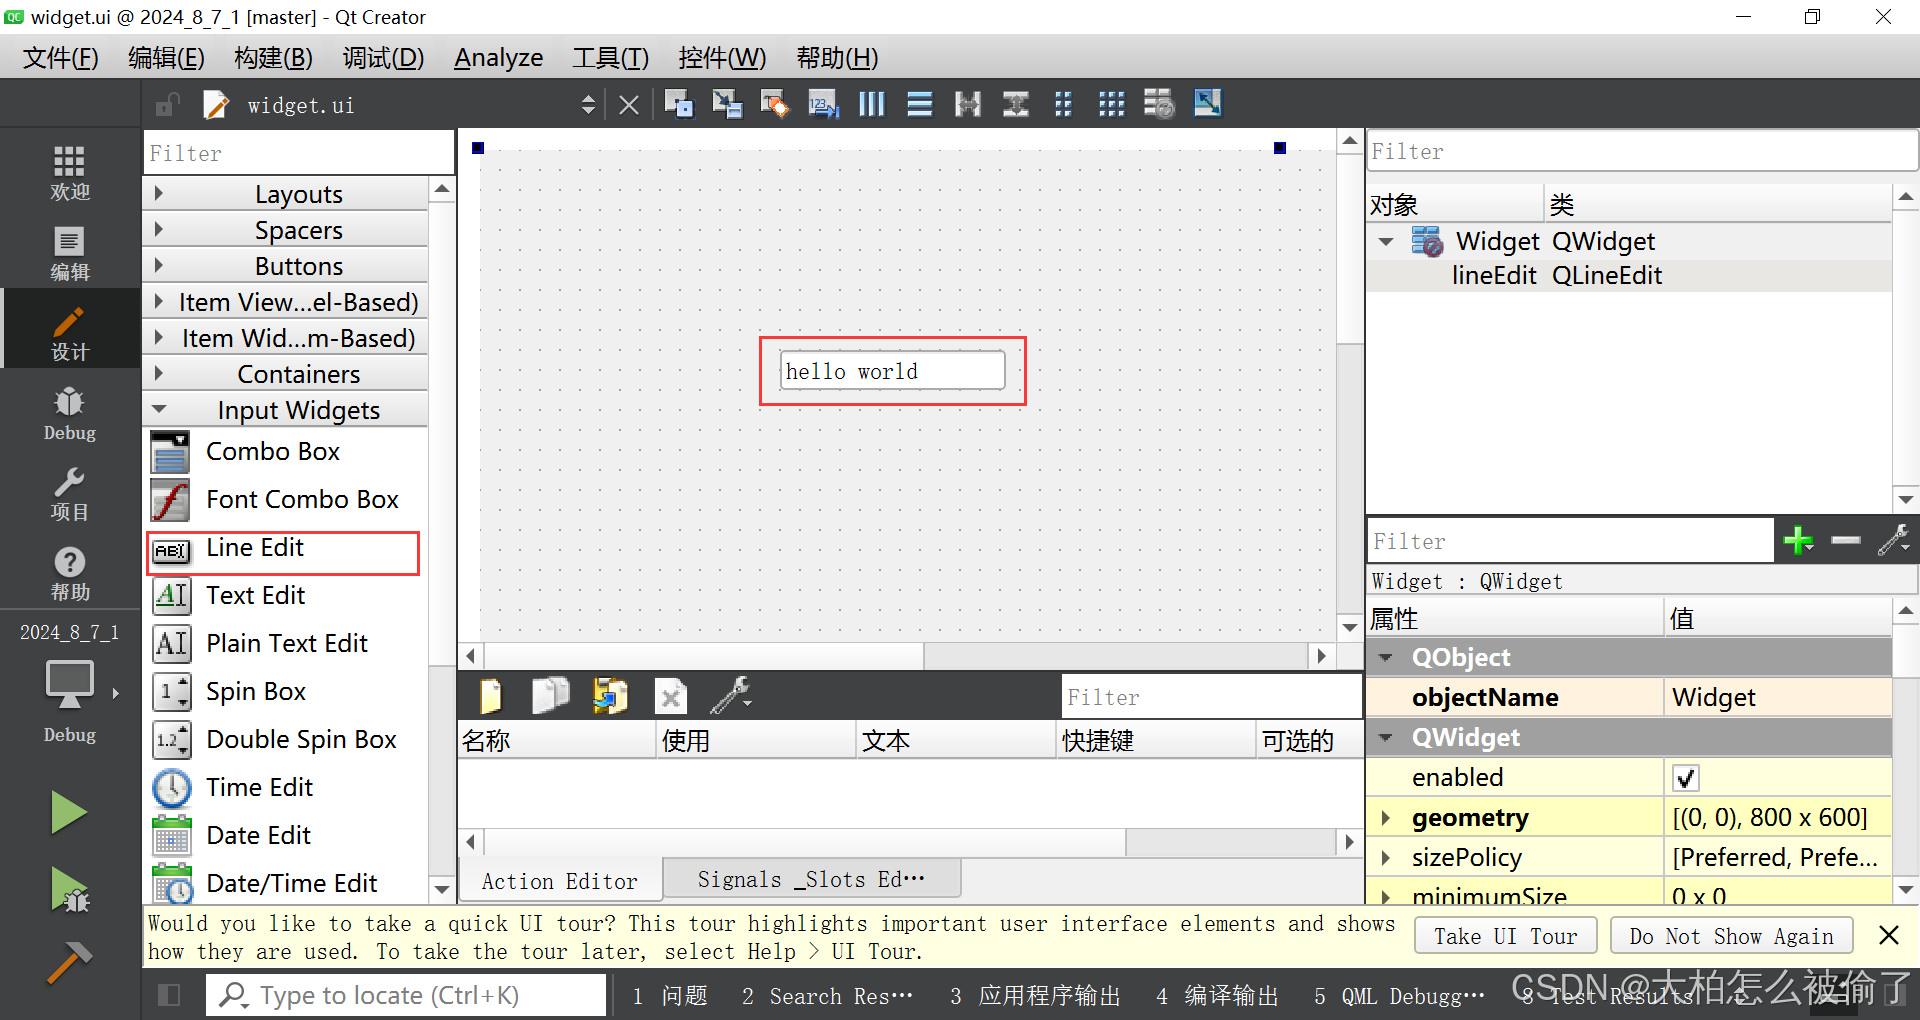
Task: Click Break Layout toolbar icon
Action: [x=1159, y=104]
